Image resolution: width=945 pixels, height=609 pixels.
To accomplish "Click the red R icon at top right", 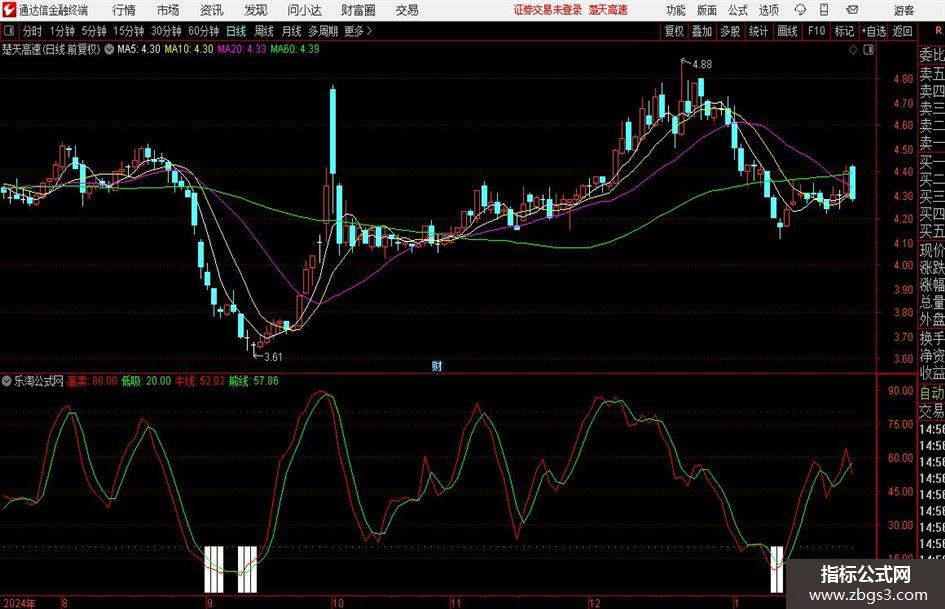I will click(938, 30).
